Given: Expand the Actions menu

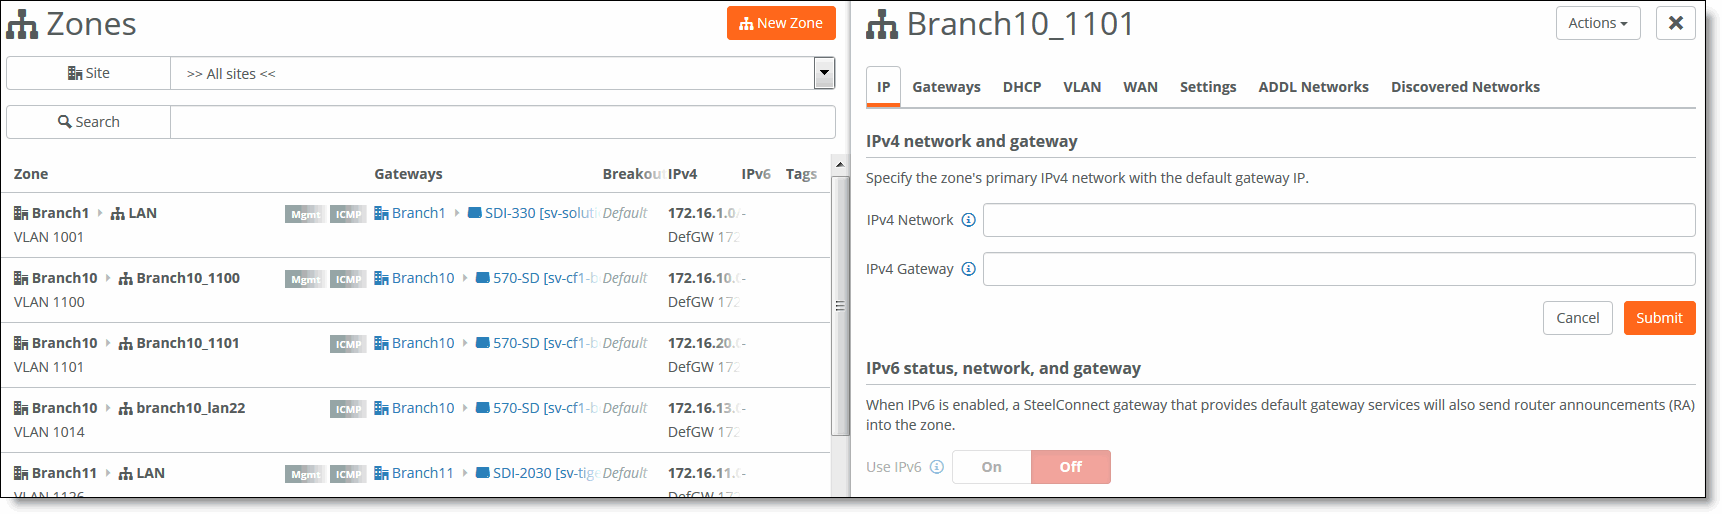Looking at the screenshot, I should pyautogui.click(x=1597, y=23).
